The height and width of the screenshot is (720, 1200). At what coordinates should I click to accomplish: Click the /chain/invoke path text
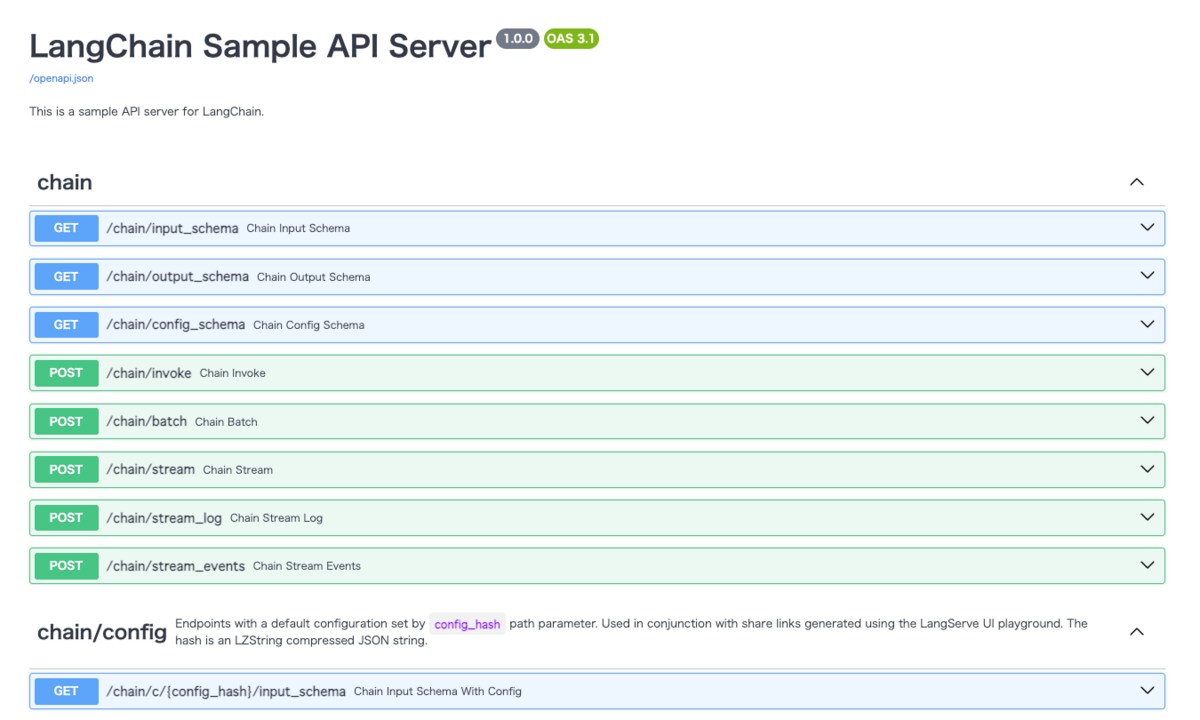[148, 372]
